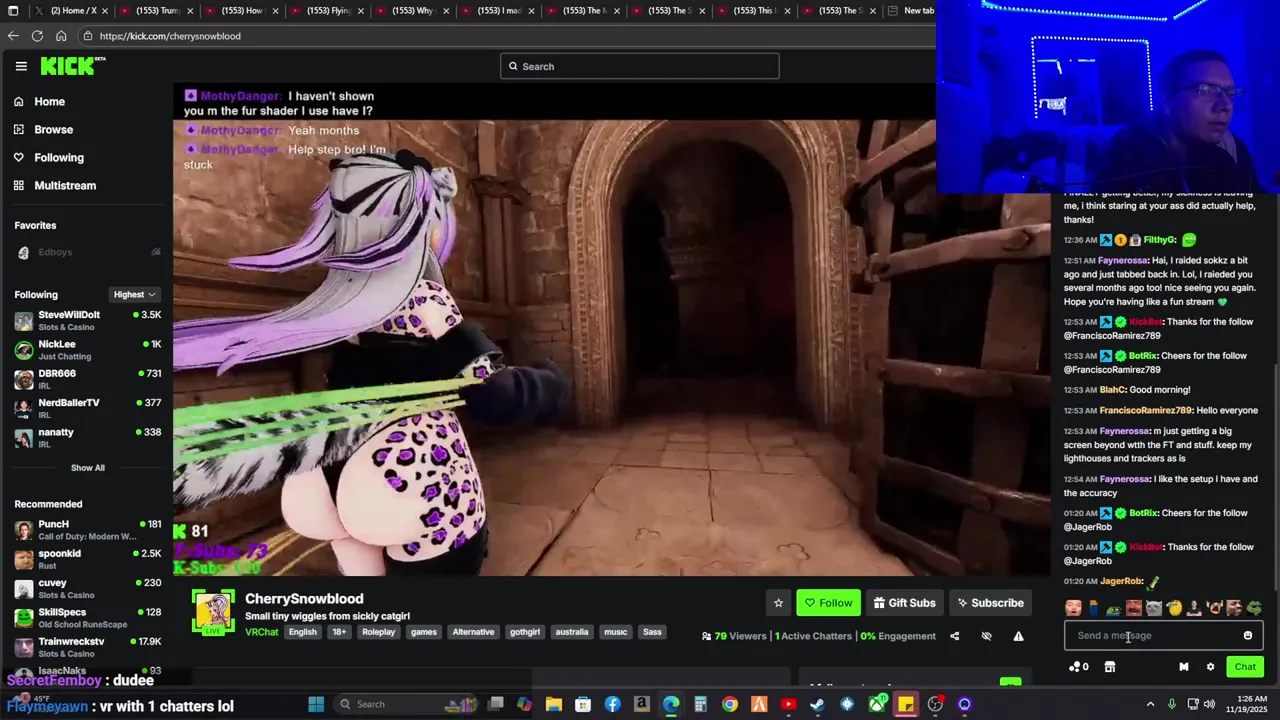The height and width of the screenshot is (720, 1280).
Task: Open the chat shop icon
Action: 1109,667
